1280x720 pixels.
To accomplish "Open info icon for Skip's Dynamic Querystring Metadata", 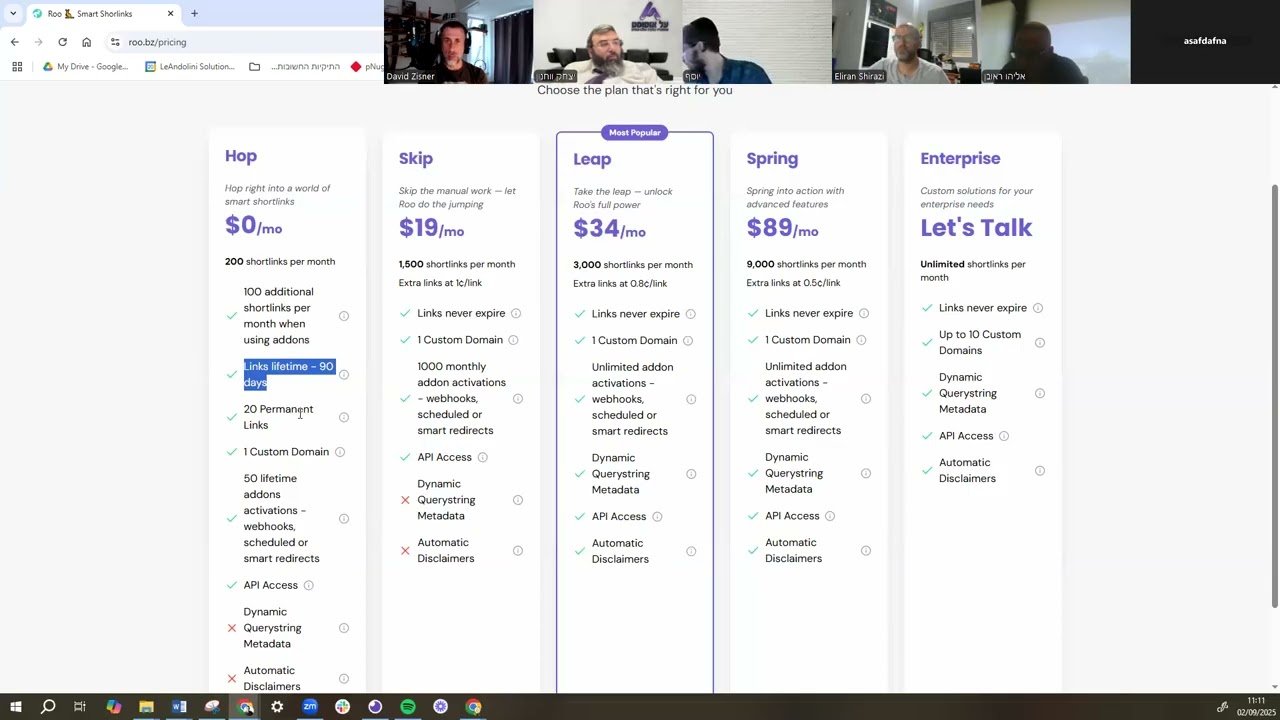I will point(518,500).
